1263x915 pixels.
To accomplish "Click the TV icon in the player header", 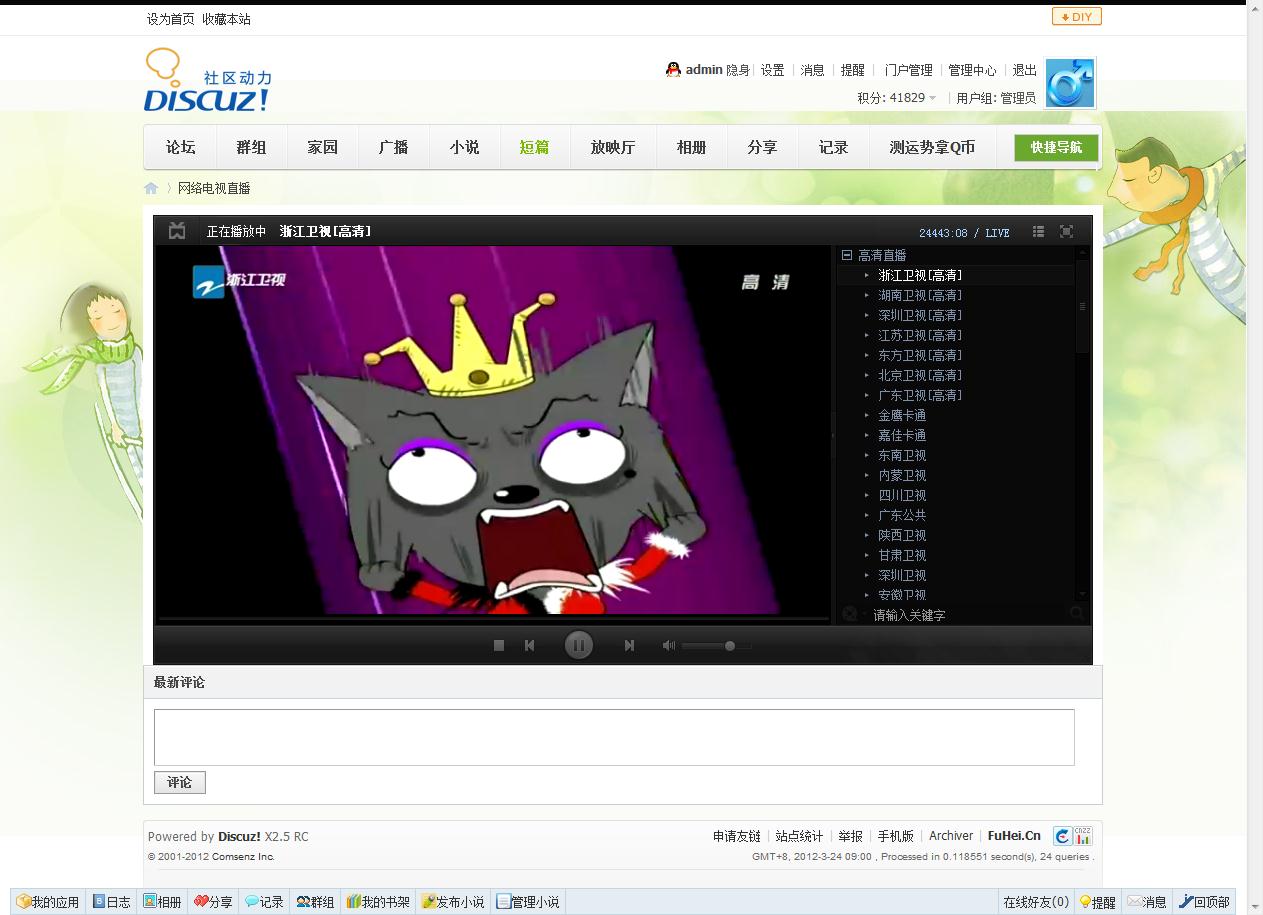I will pyautogui.click(x=177, y=231).
